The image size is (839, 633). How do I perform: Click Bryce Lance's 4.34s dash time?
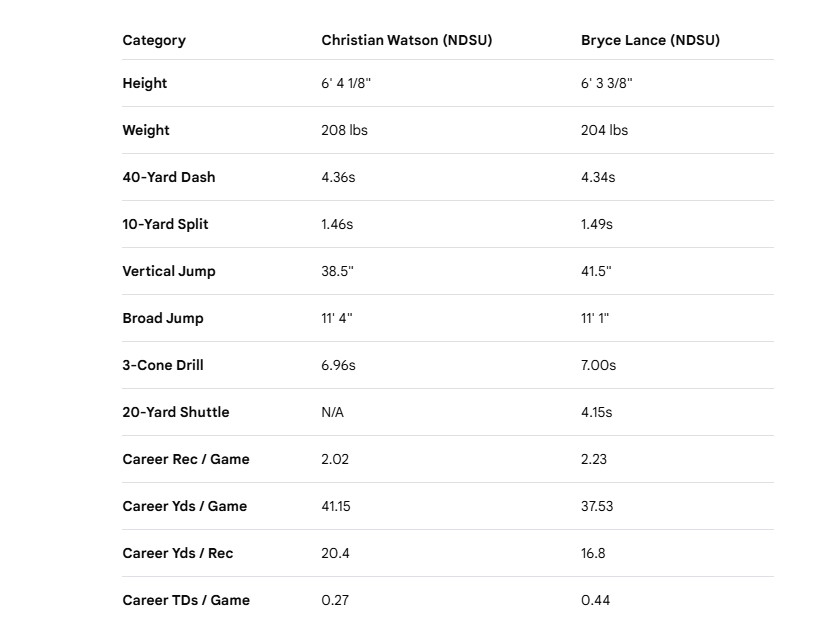point(598,177)
